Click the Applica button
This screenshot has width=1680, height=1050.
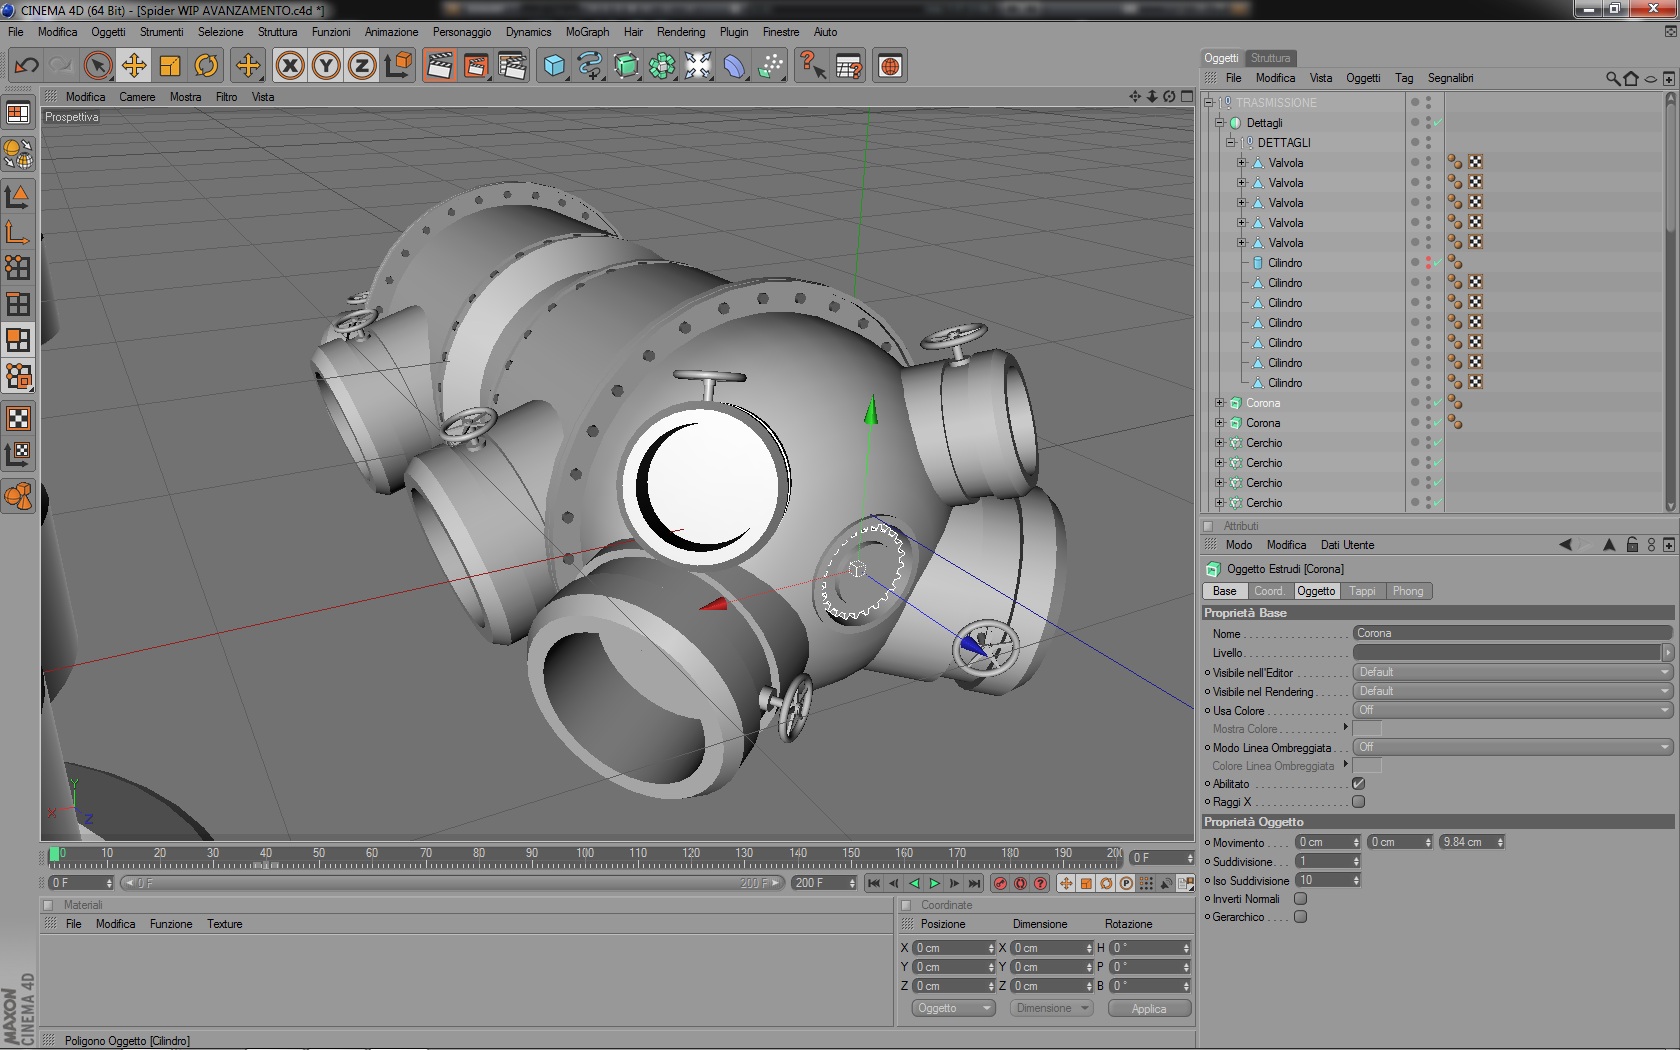click(x=1149, y=1009)
